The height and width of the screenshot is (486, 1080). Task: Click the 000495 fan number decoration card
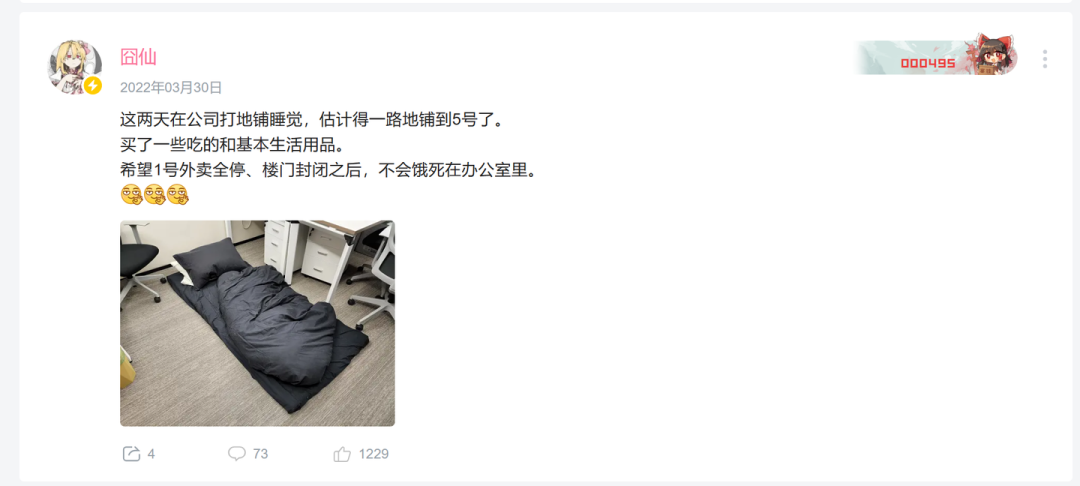[935, 59]
